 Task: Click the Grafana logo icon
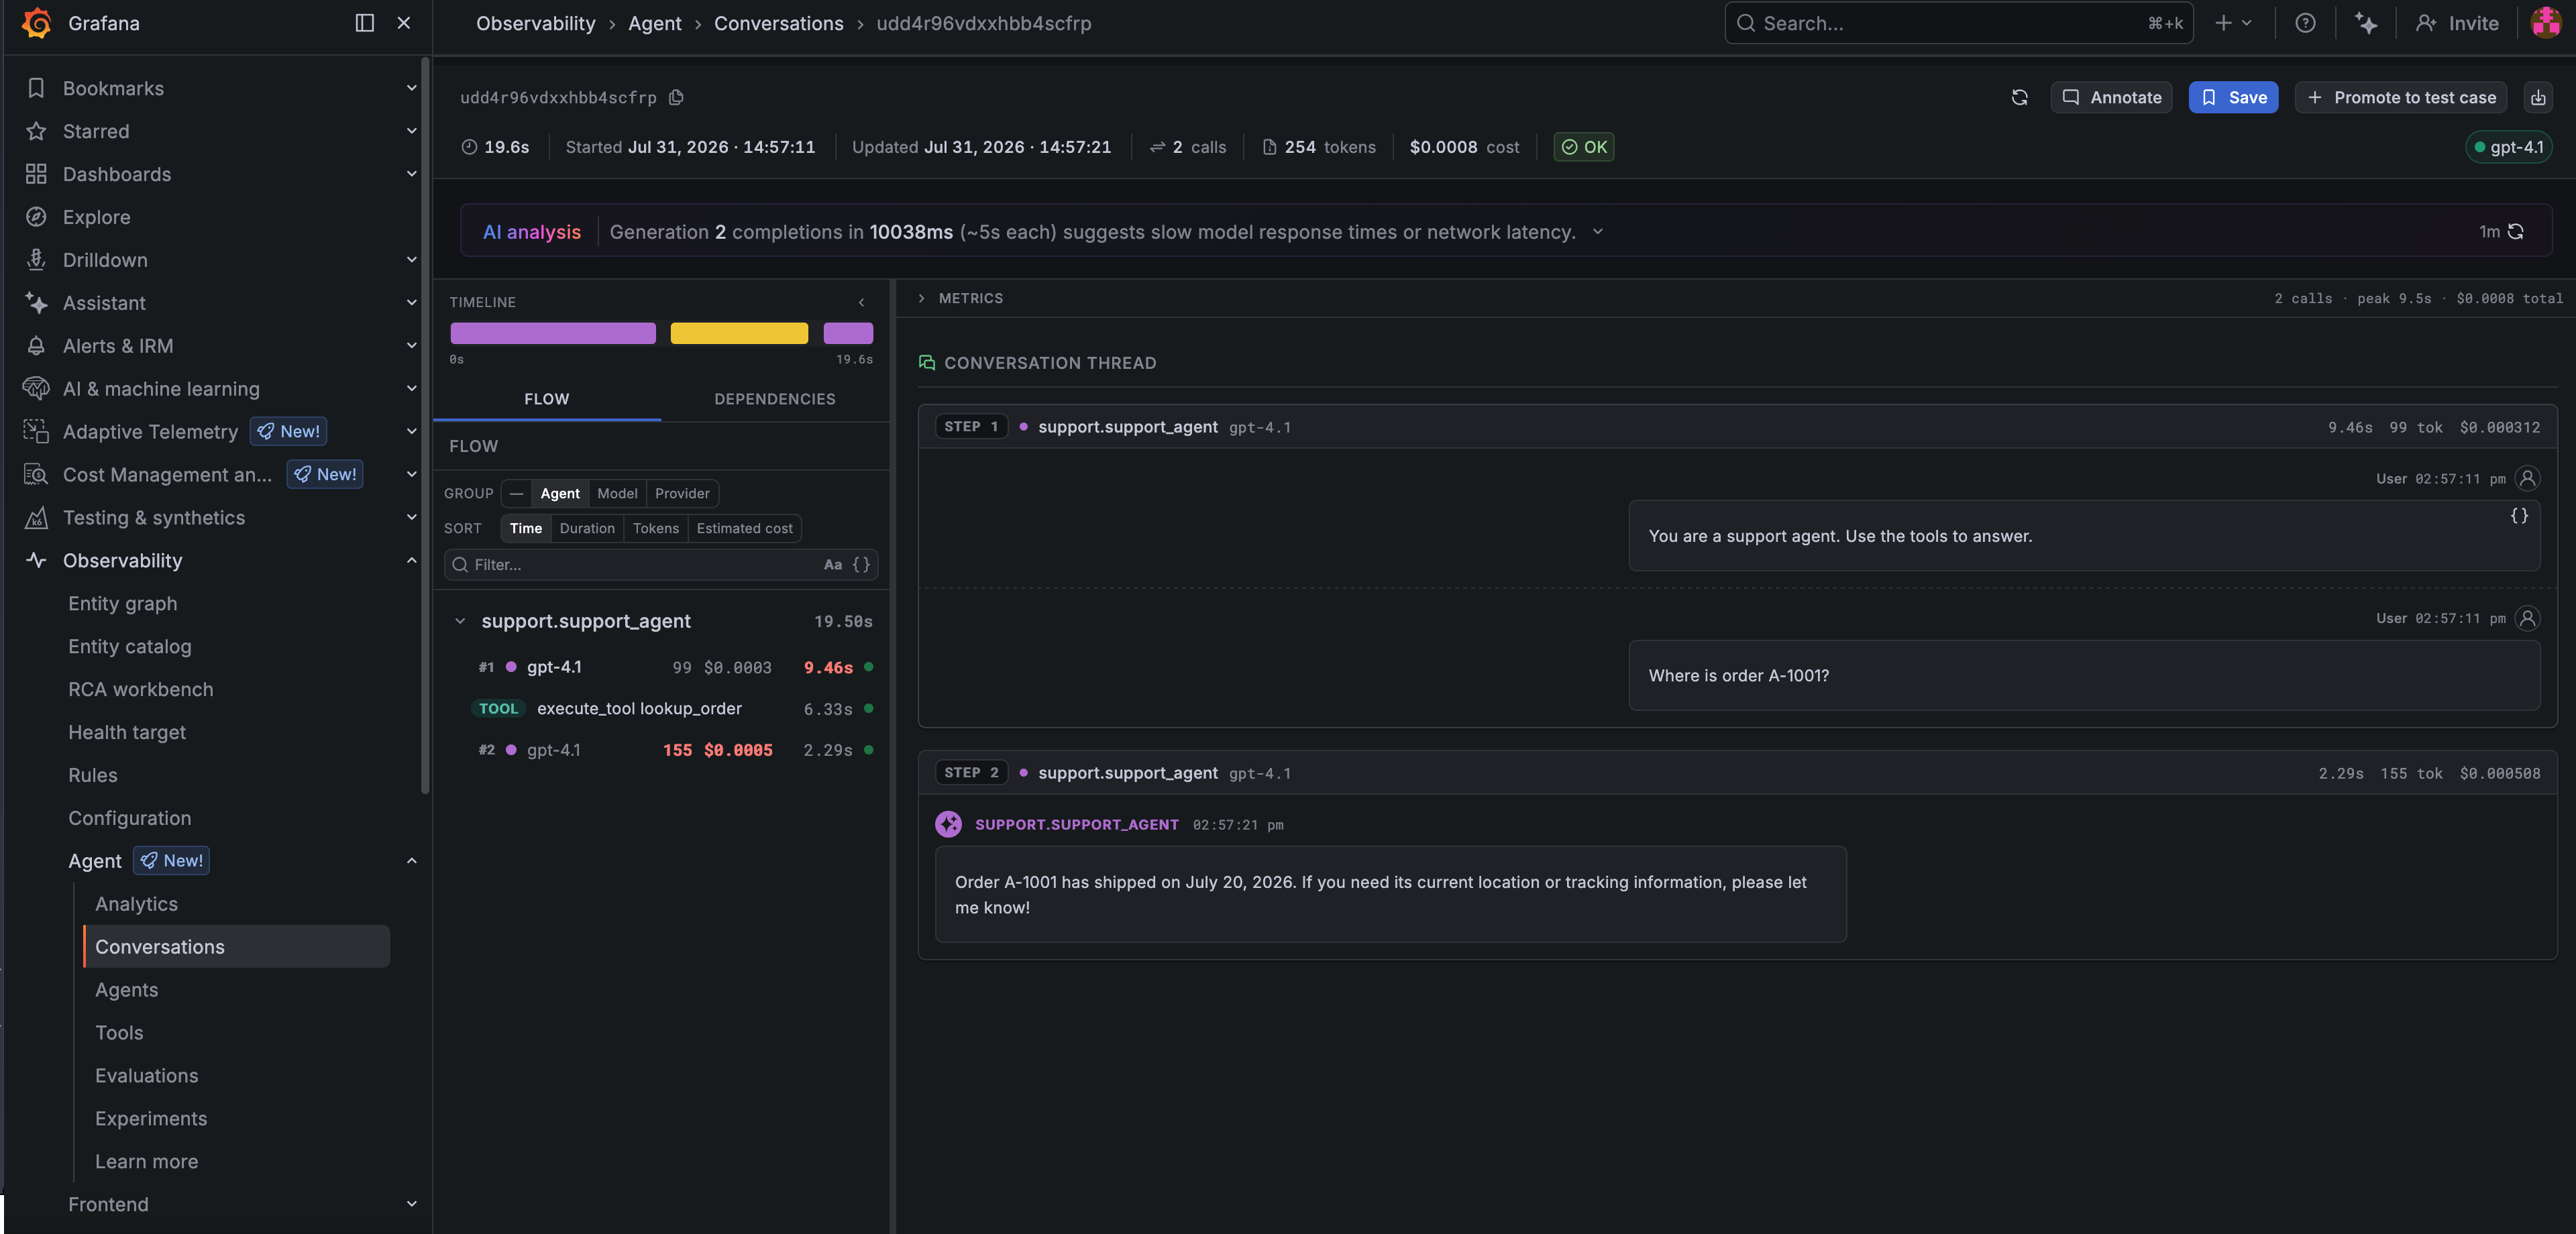pos(37,22)
